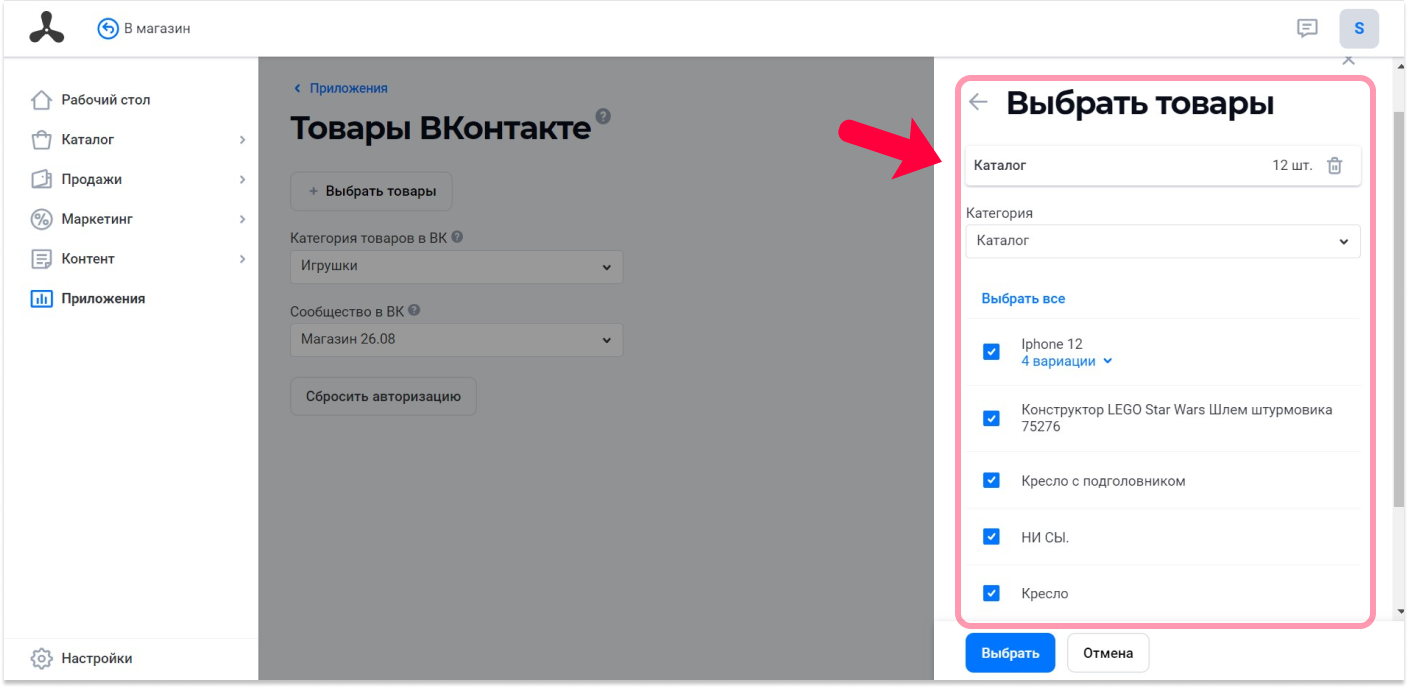Screen dimensions: 1408x688
Task: Click the Маркетинг percent icon
Action: point(41,219)
